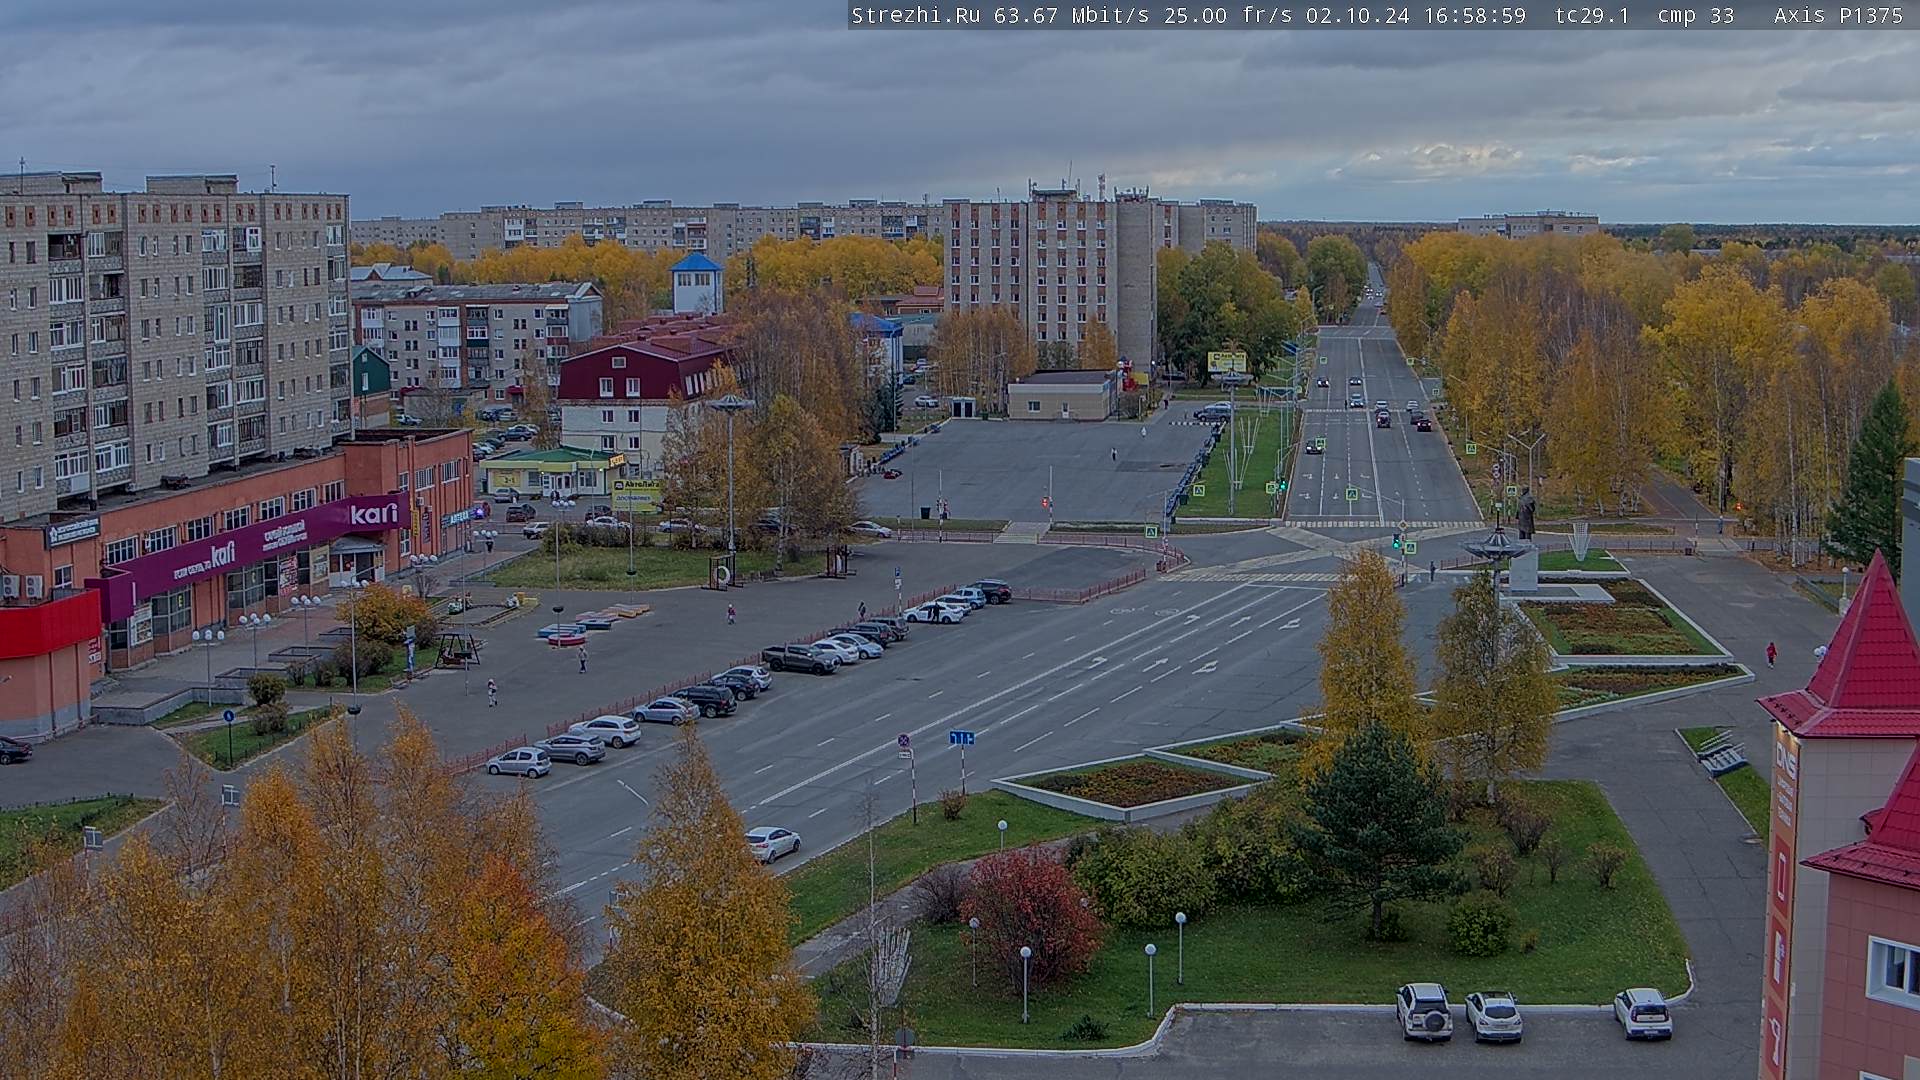The width and height of the screenshot is (1920, 1080).
Task: Click the Strezhi.Ru overlay label
Action: coord(915,15)
